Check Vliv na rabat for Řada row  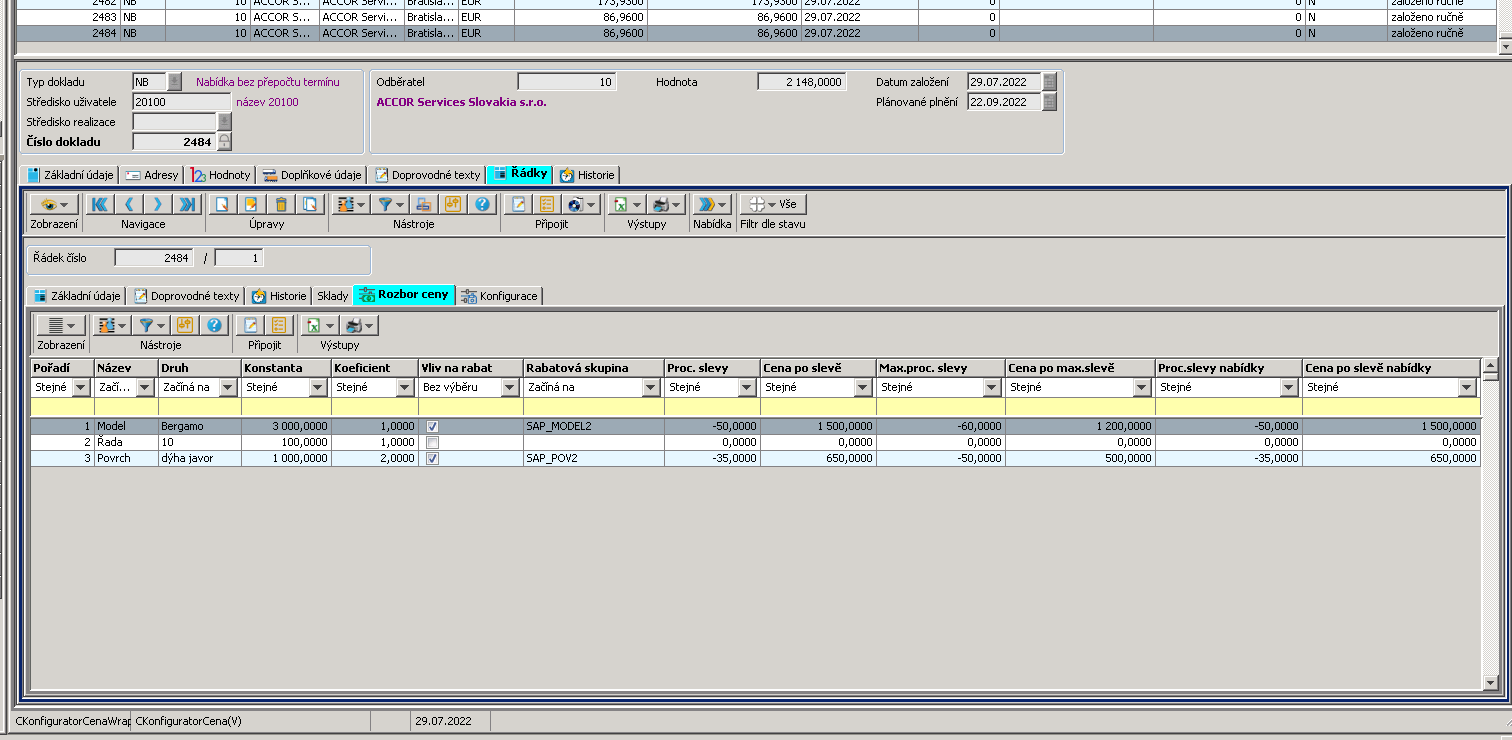[432, 442]
